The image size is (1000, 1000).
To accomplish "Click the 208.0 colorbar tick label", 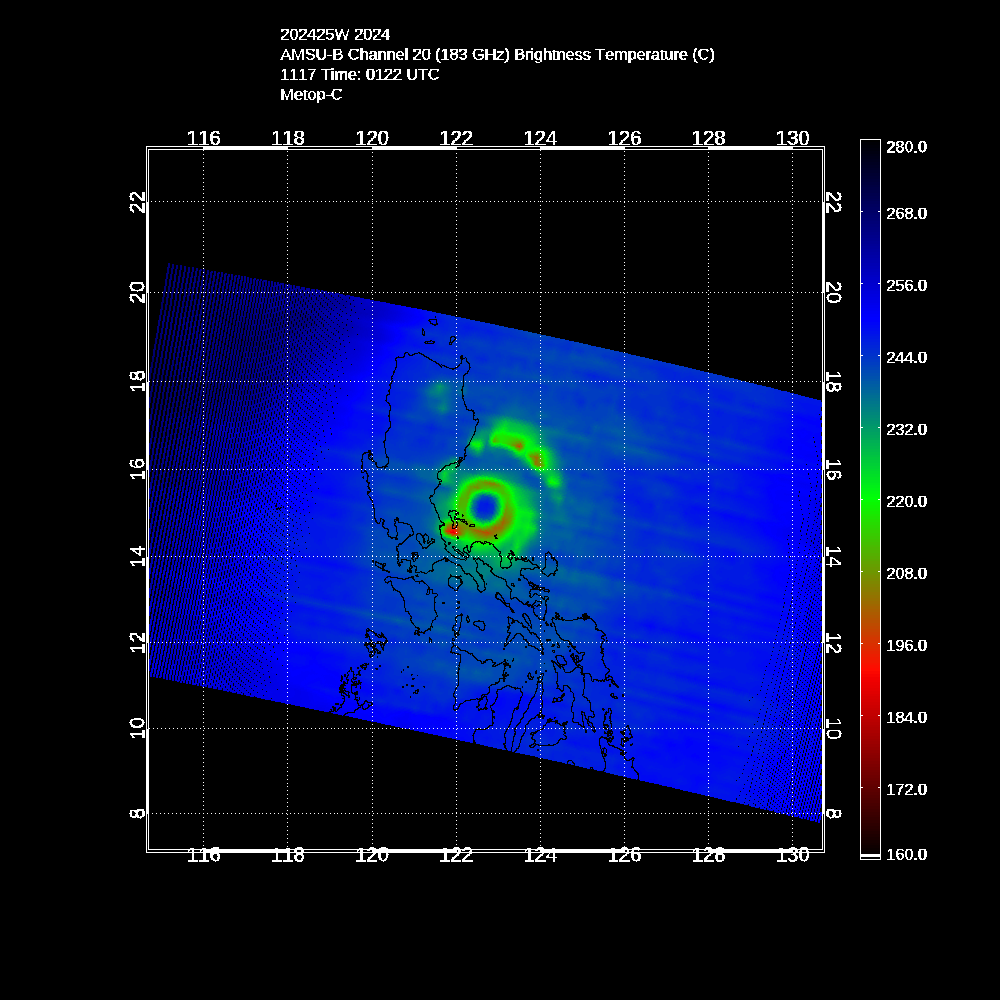I will tap(906, 574).
